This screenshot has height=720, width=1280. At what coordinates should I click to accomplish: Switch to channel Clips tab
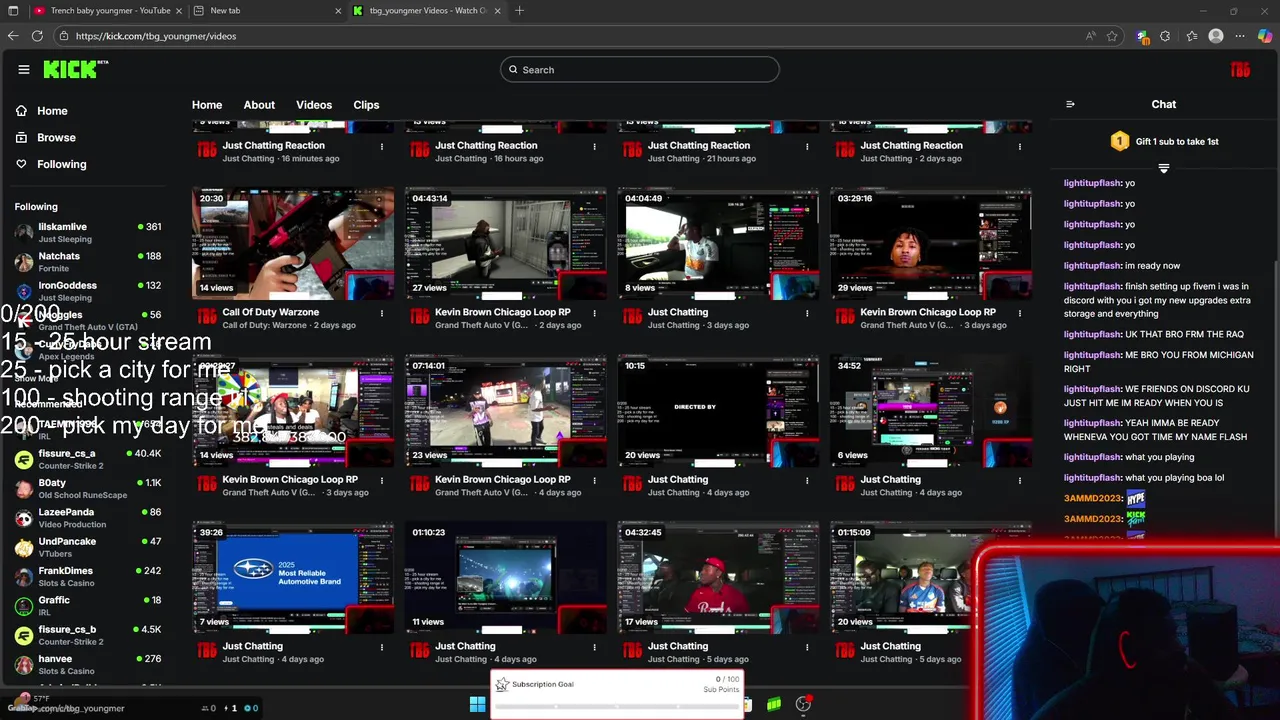pos(366,105)
